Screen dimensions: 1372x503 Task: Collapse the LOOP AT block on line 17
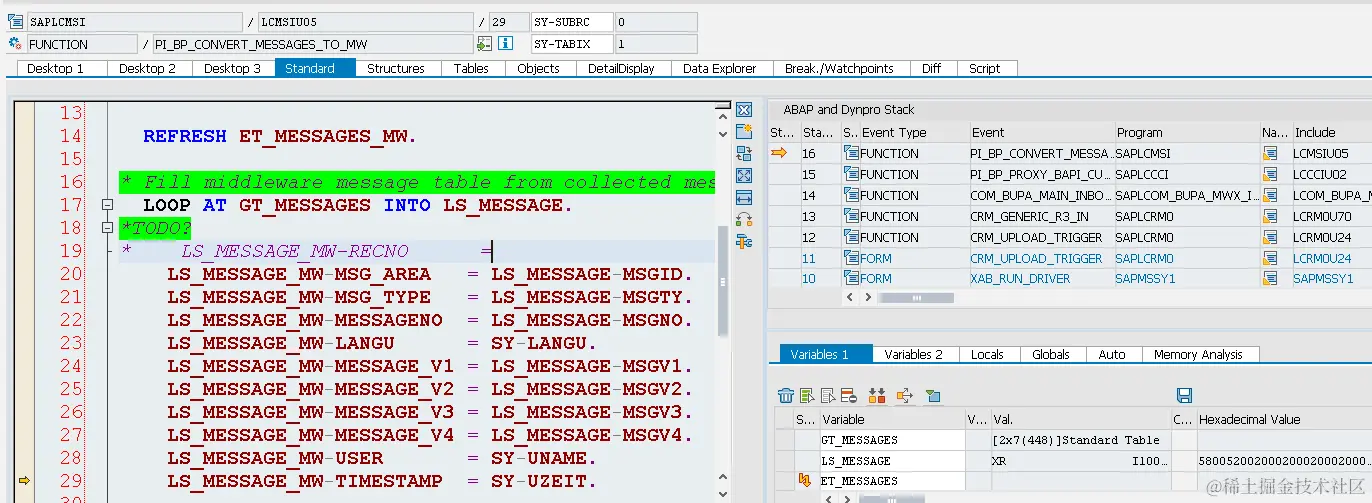[107, 205]
